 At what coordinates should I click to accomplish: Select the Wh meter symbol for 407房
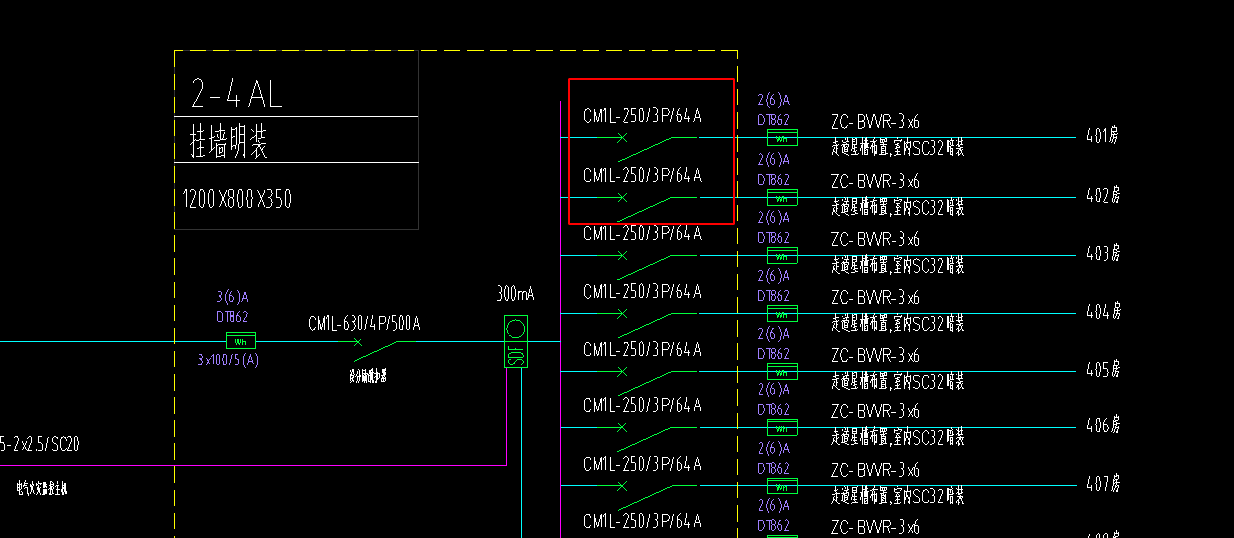point(782,485)
